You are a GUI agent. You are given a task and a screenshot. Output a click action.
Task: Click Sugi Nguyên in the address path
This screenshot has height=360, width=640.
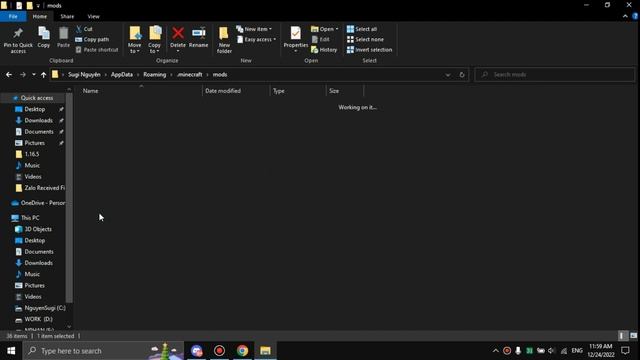[x=84, y=75]
